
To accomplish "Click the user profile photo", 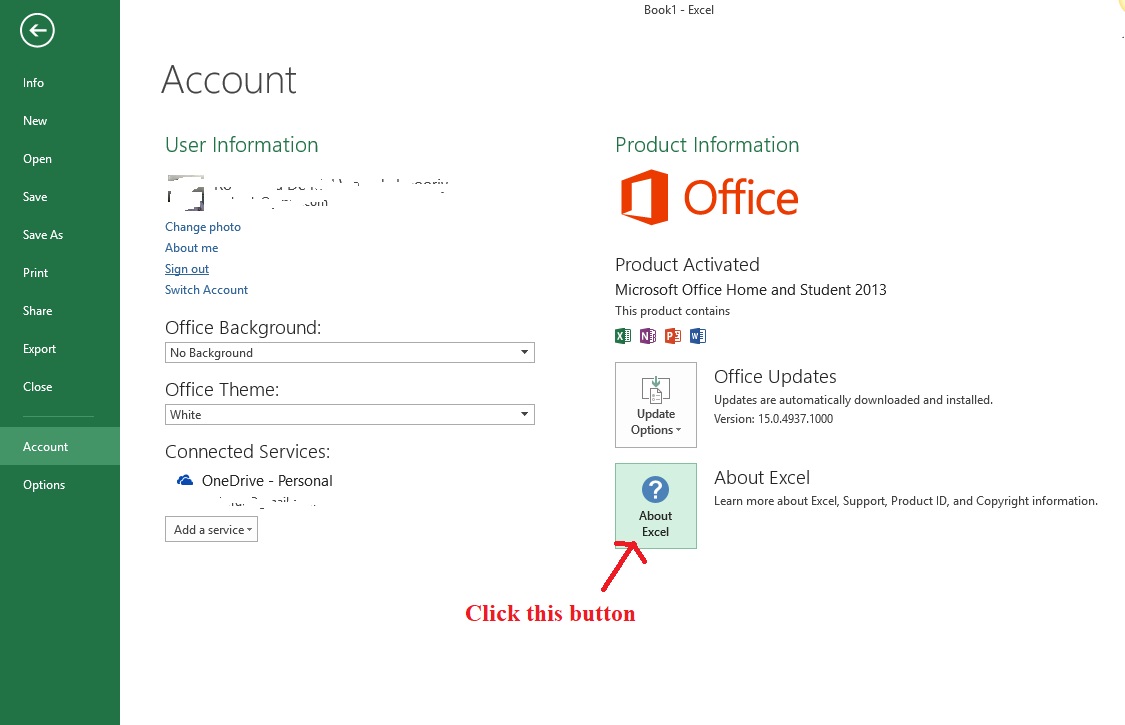I will (186, 192).
